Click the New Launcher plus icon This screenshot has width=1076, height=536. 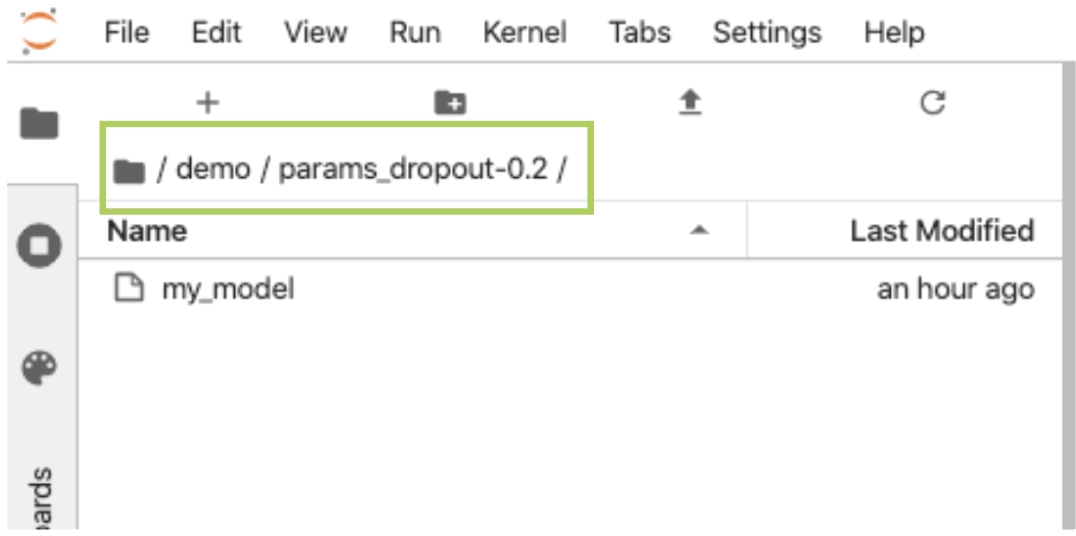[207, 103]
